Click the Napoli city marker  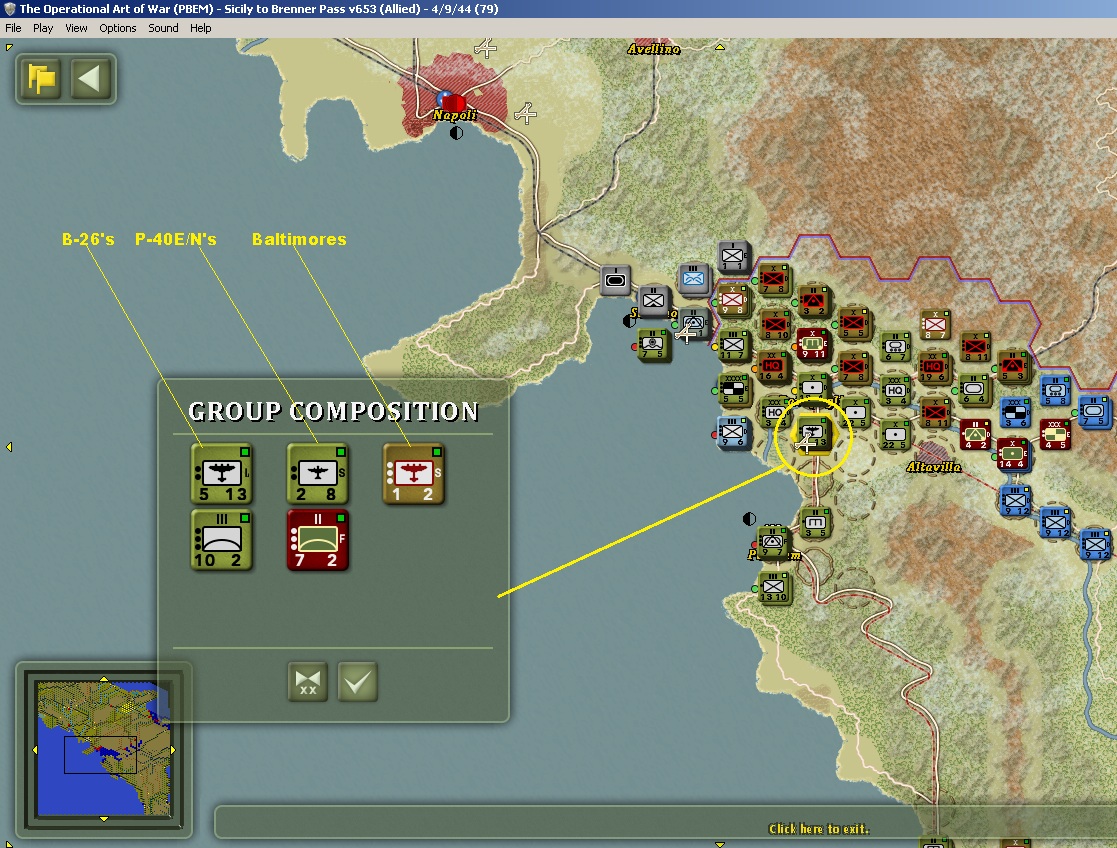[453, 104]
